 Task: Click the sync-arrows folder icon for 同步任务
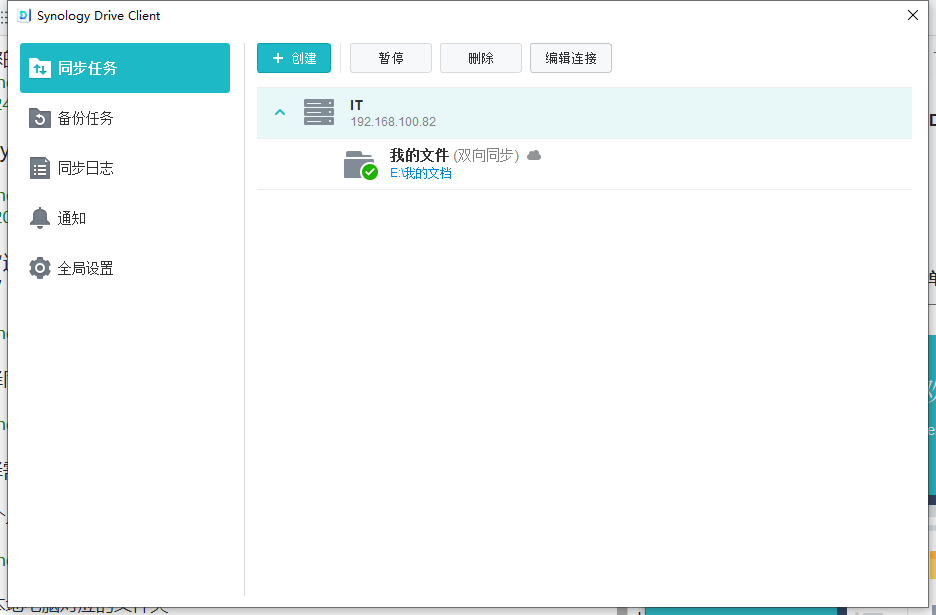coord(40,68)
